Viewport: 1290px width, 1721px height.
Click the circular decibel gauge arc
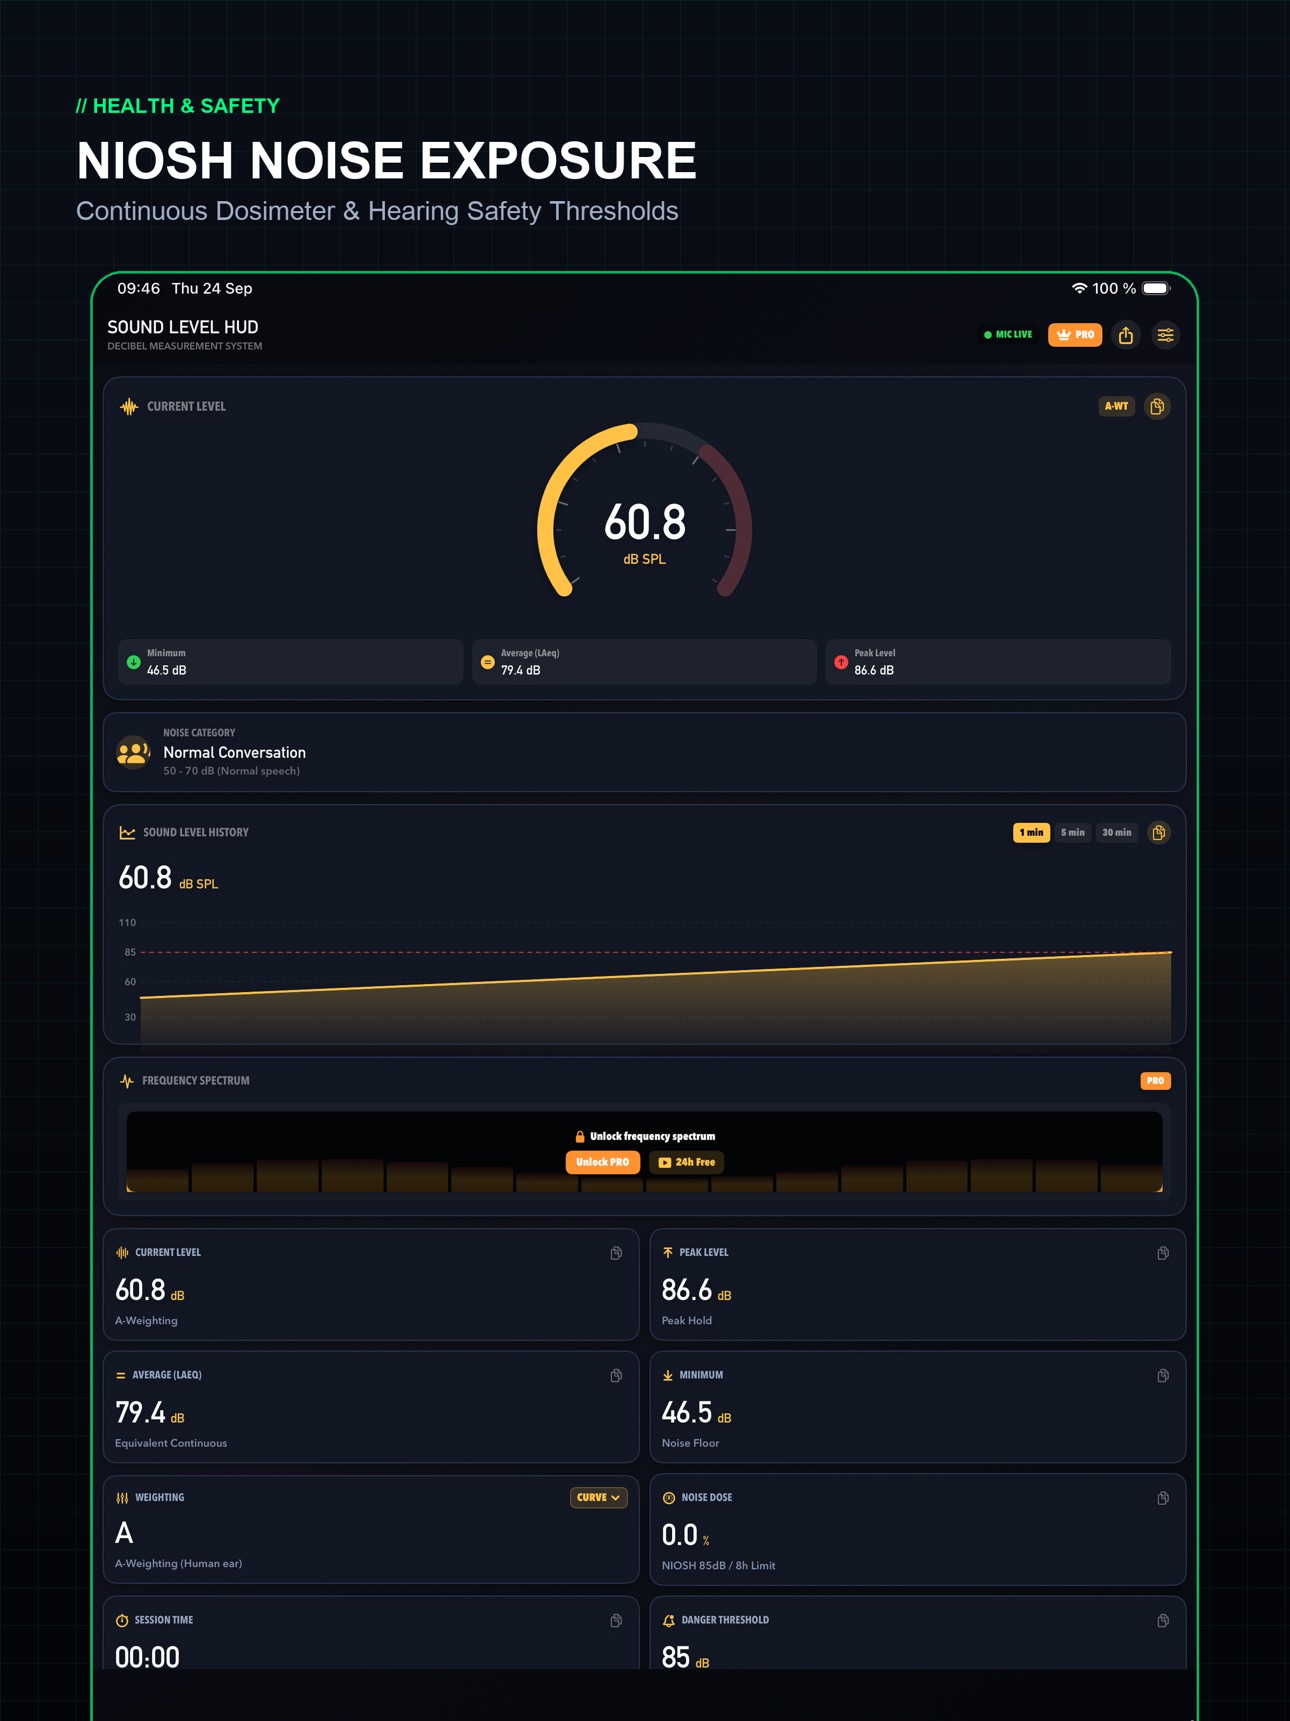click(645, 511)
